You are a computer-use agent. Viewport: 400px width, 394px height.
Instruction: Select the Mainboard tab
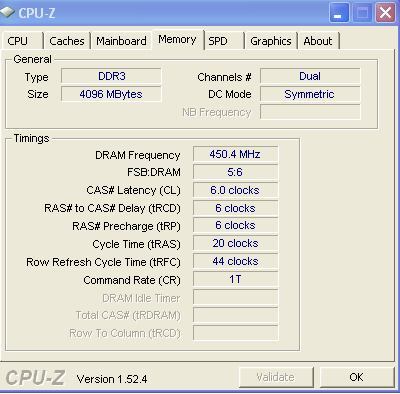(121, 41)
